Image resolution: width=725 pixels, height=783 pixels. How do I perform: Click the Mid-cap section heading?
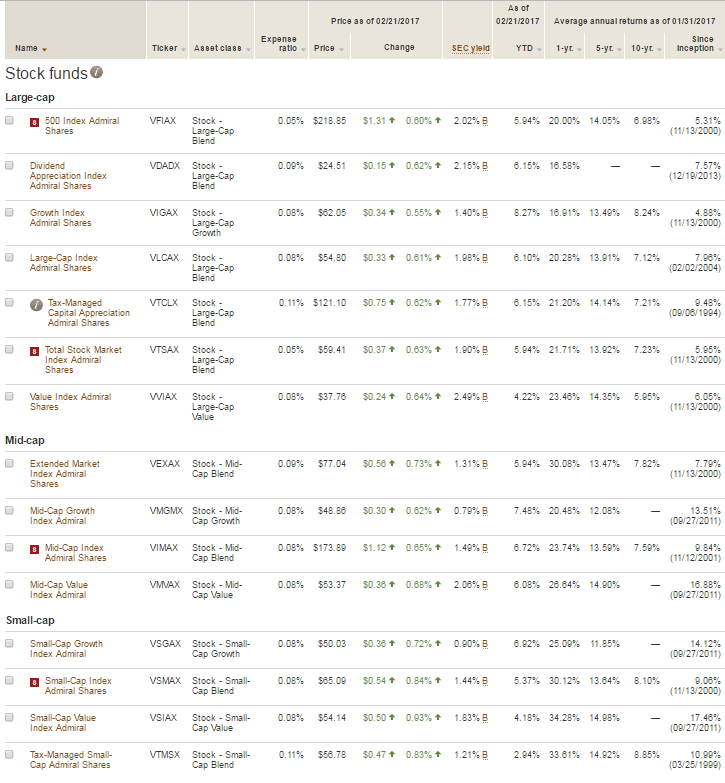[x=24, y=440]
